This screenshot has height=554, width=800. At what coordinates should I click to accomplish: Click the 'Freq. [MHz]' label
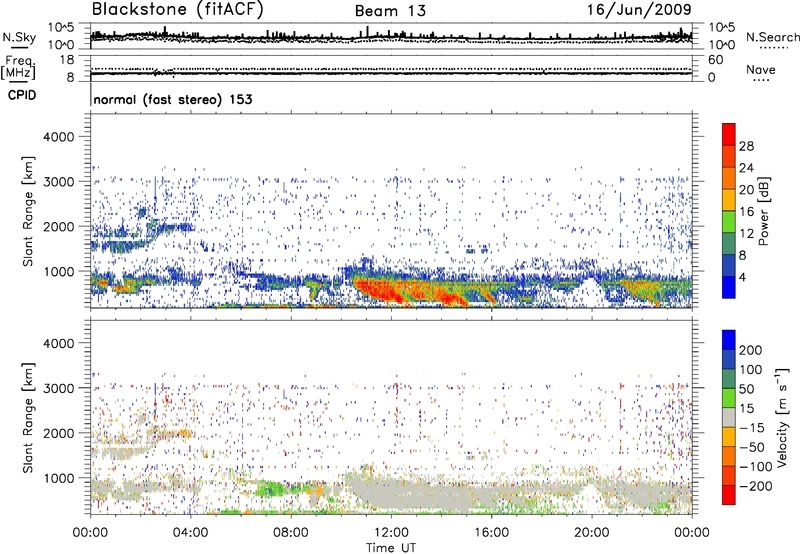[x=18, y=68]
